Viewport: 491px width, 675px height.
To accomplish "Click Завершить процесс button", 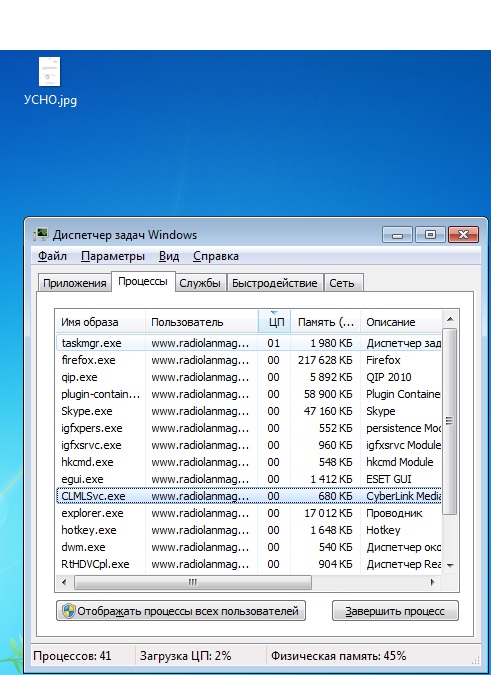I will (395, 611).
